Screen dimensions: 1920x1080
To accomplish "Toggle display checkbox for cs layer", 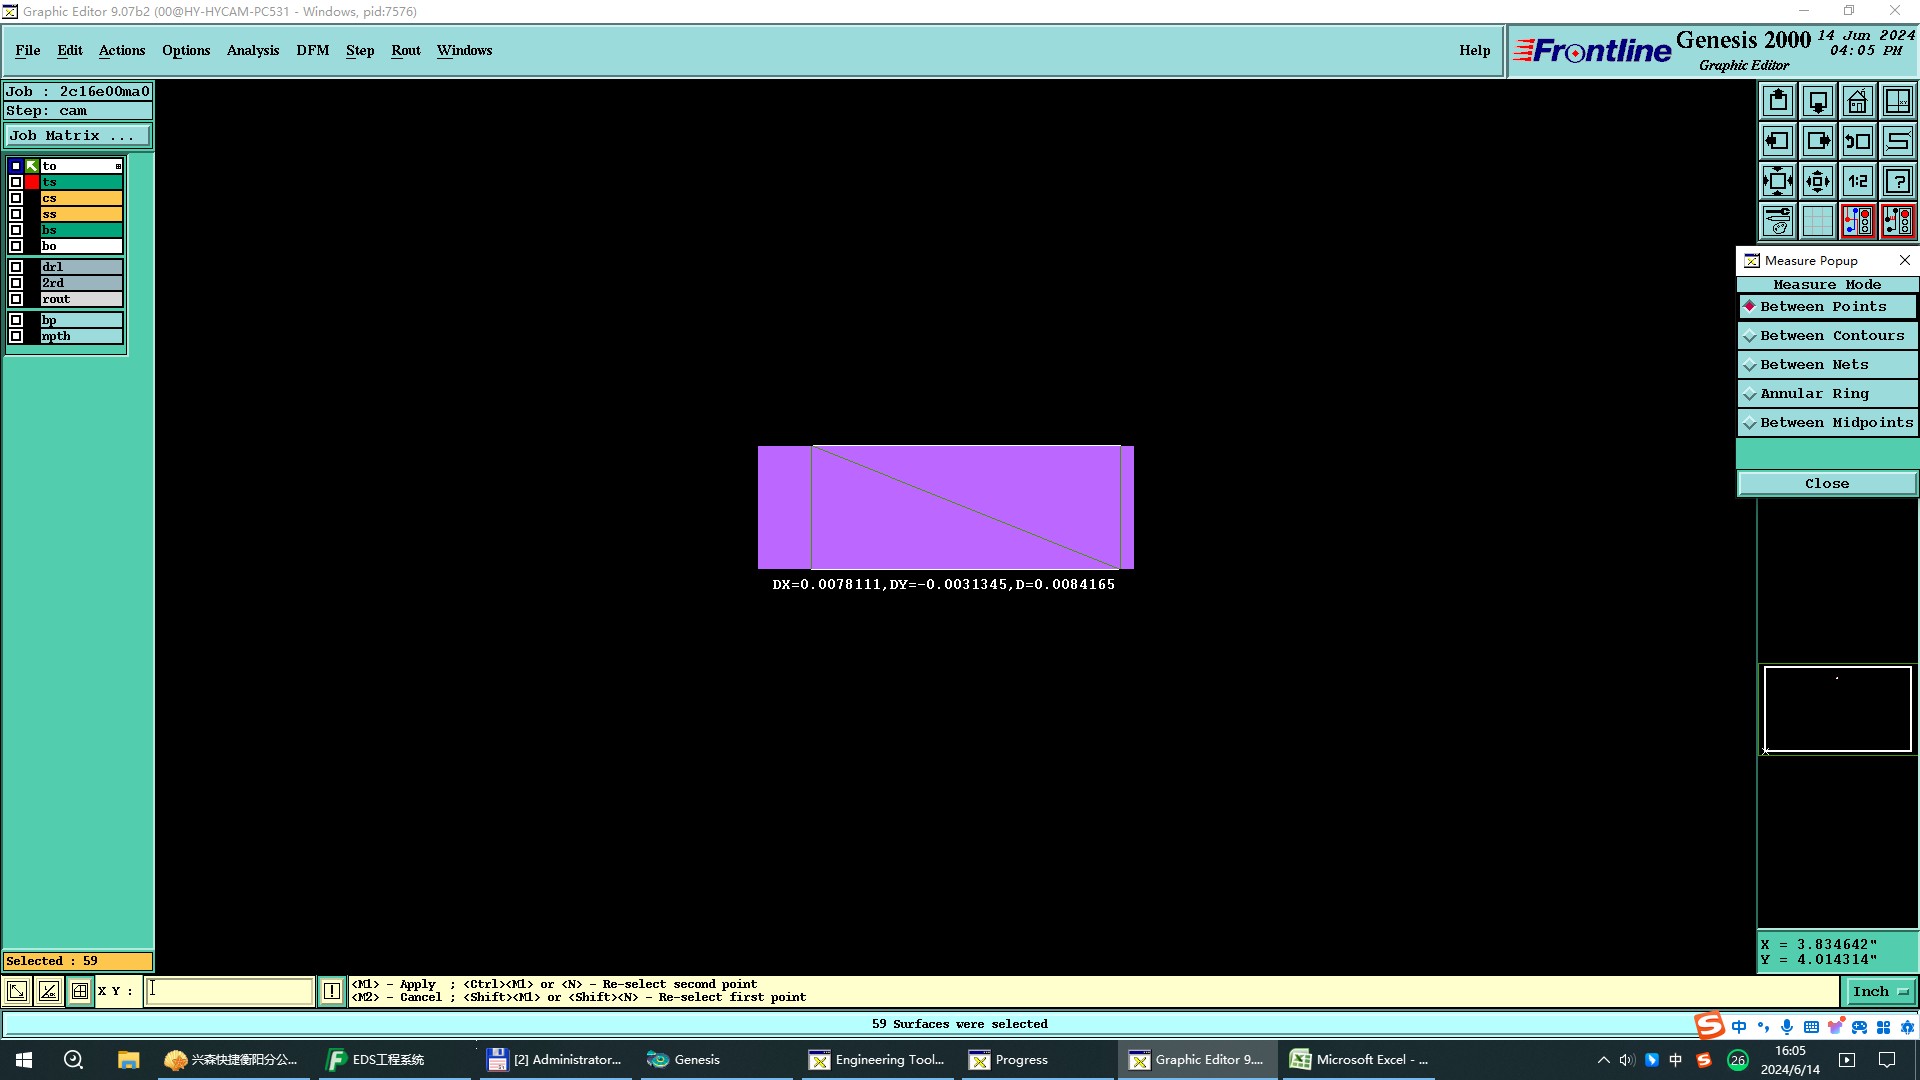I will 16,198.
